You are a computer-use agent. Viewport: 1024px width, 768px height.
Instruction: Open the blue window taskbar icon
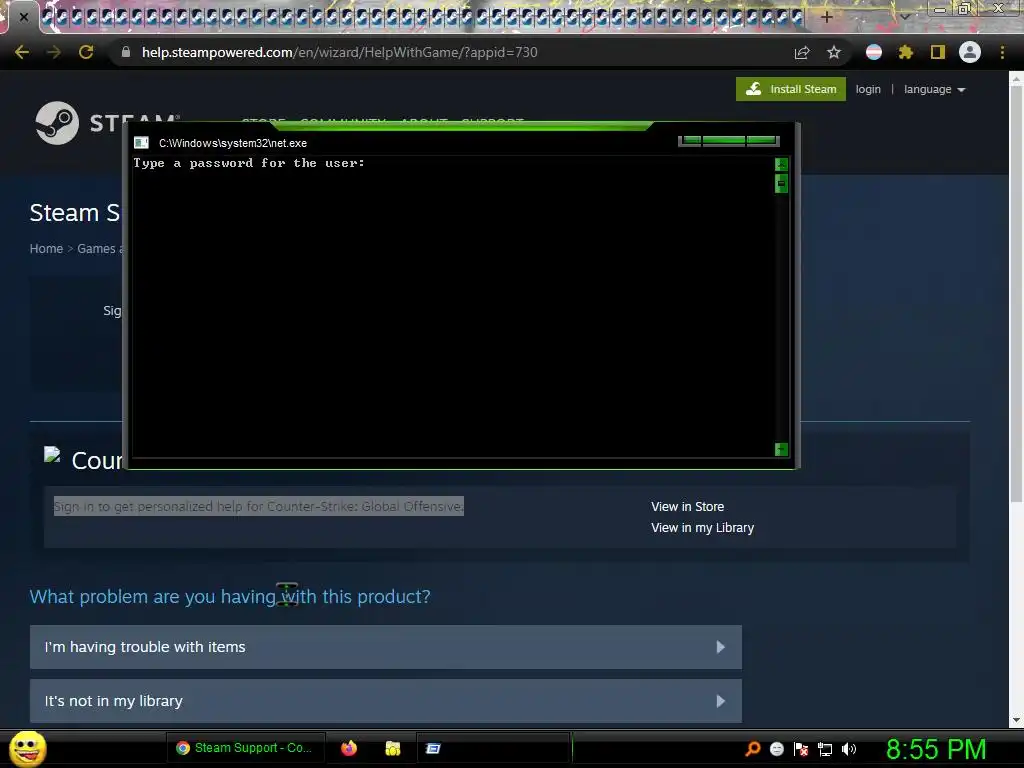coord(433,748)
